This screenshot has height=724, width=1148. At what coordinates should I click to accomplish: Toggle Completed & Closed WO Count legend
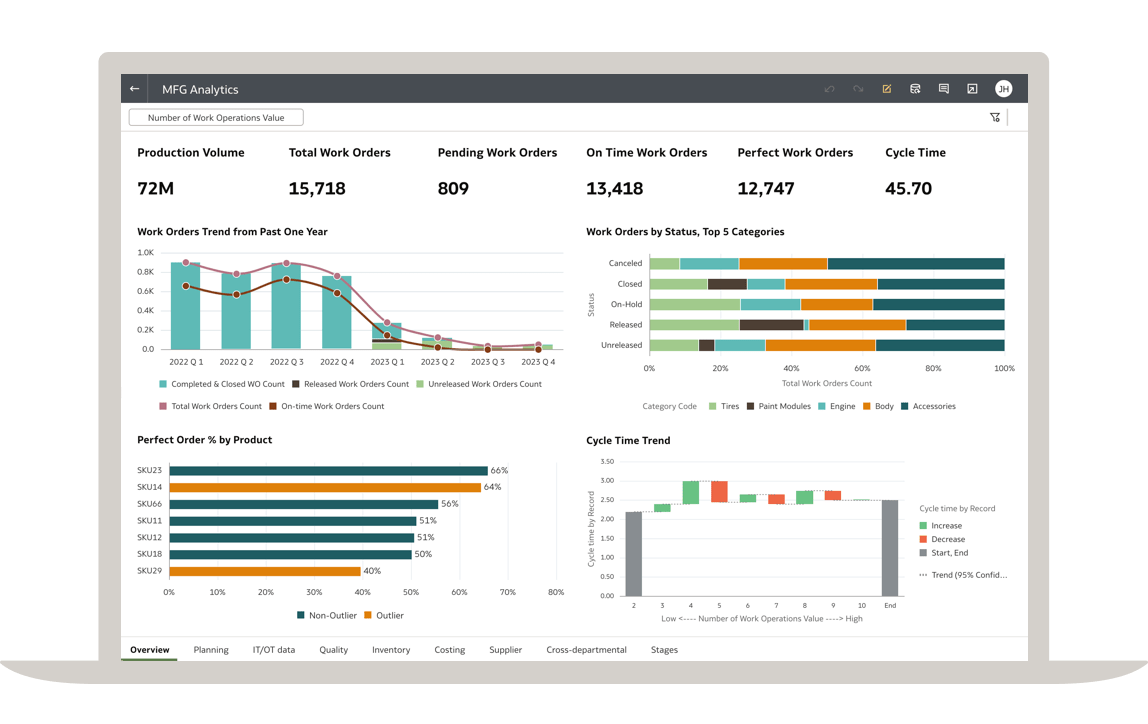pos(221,384)
